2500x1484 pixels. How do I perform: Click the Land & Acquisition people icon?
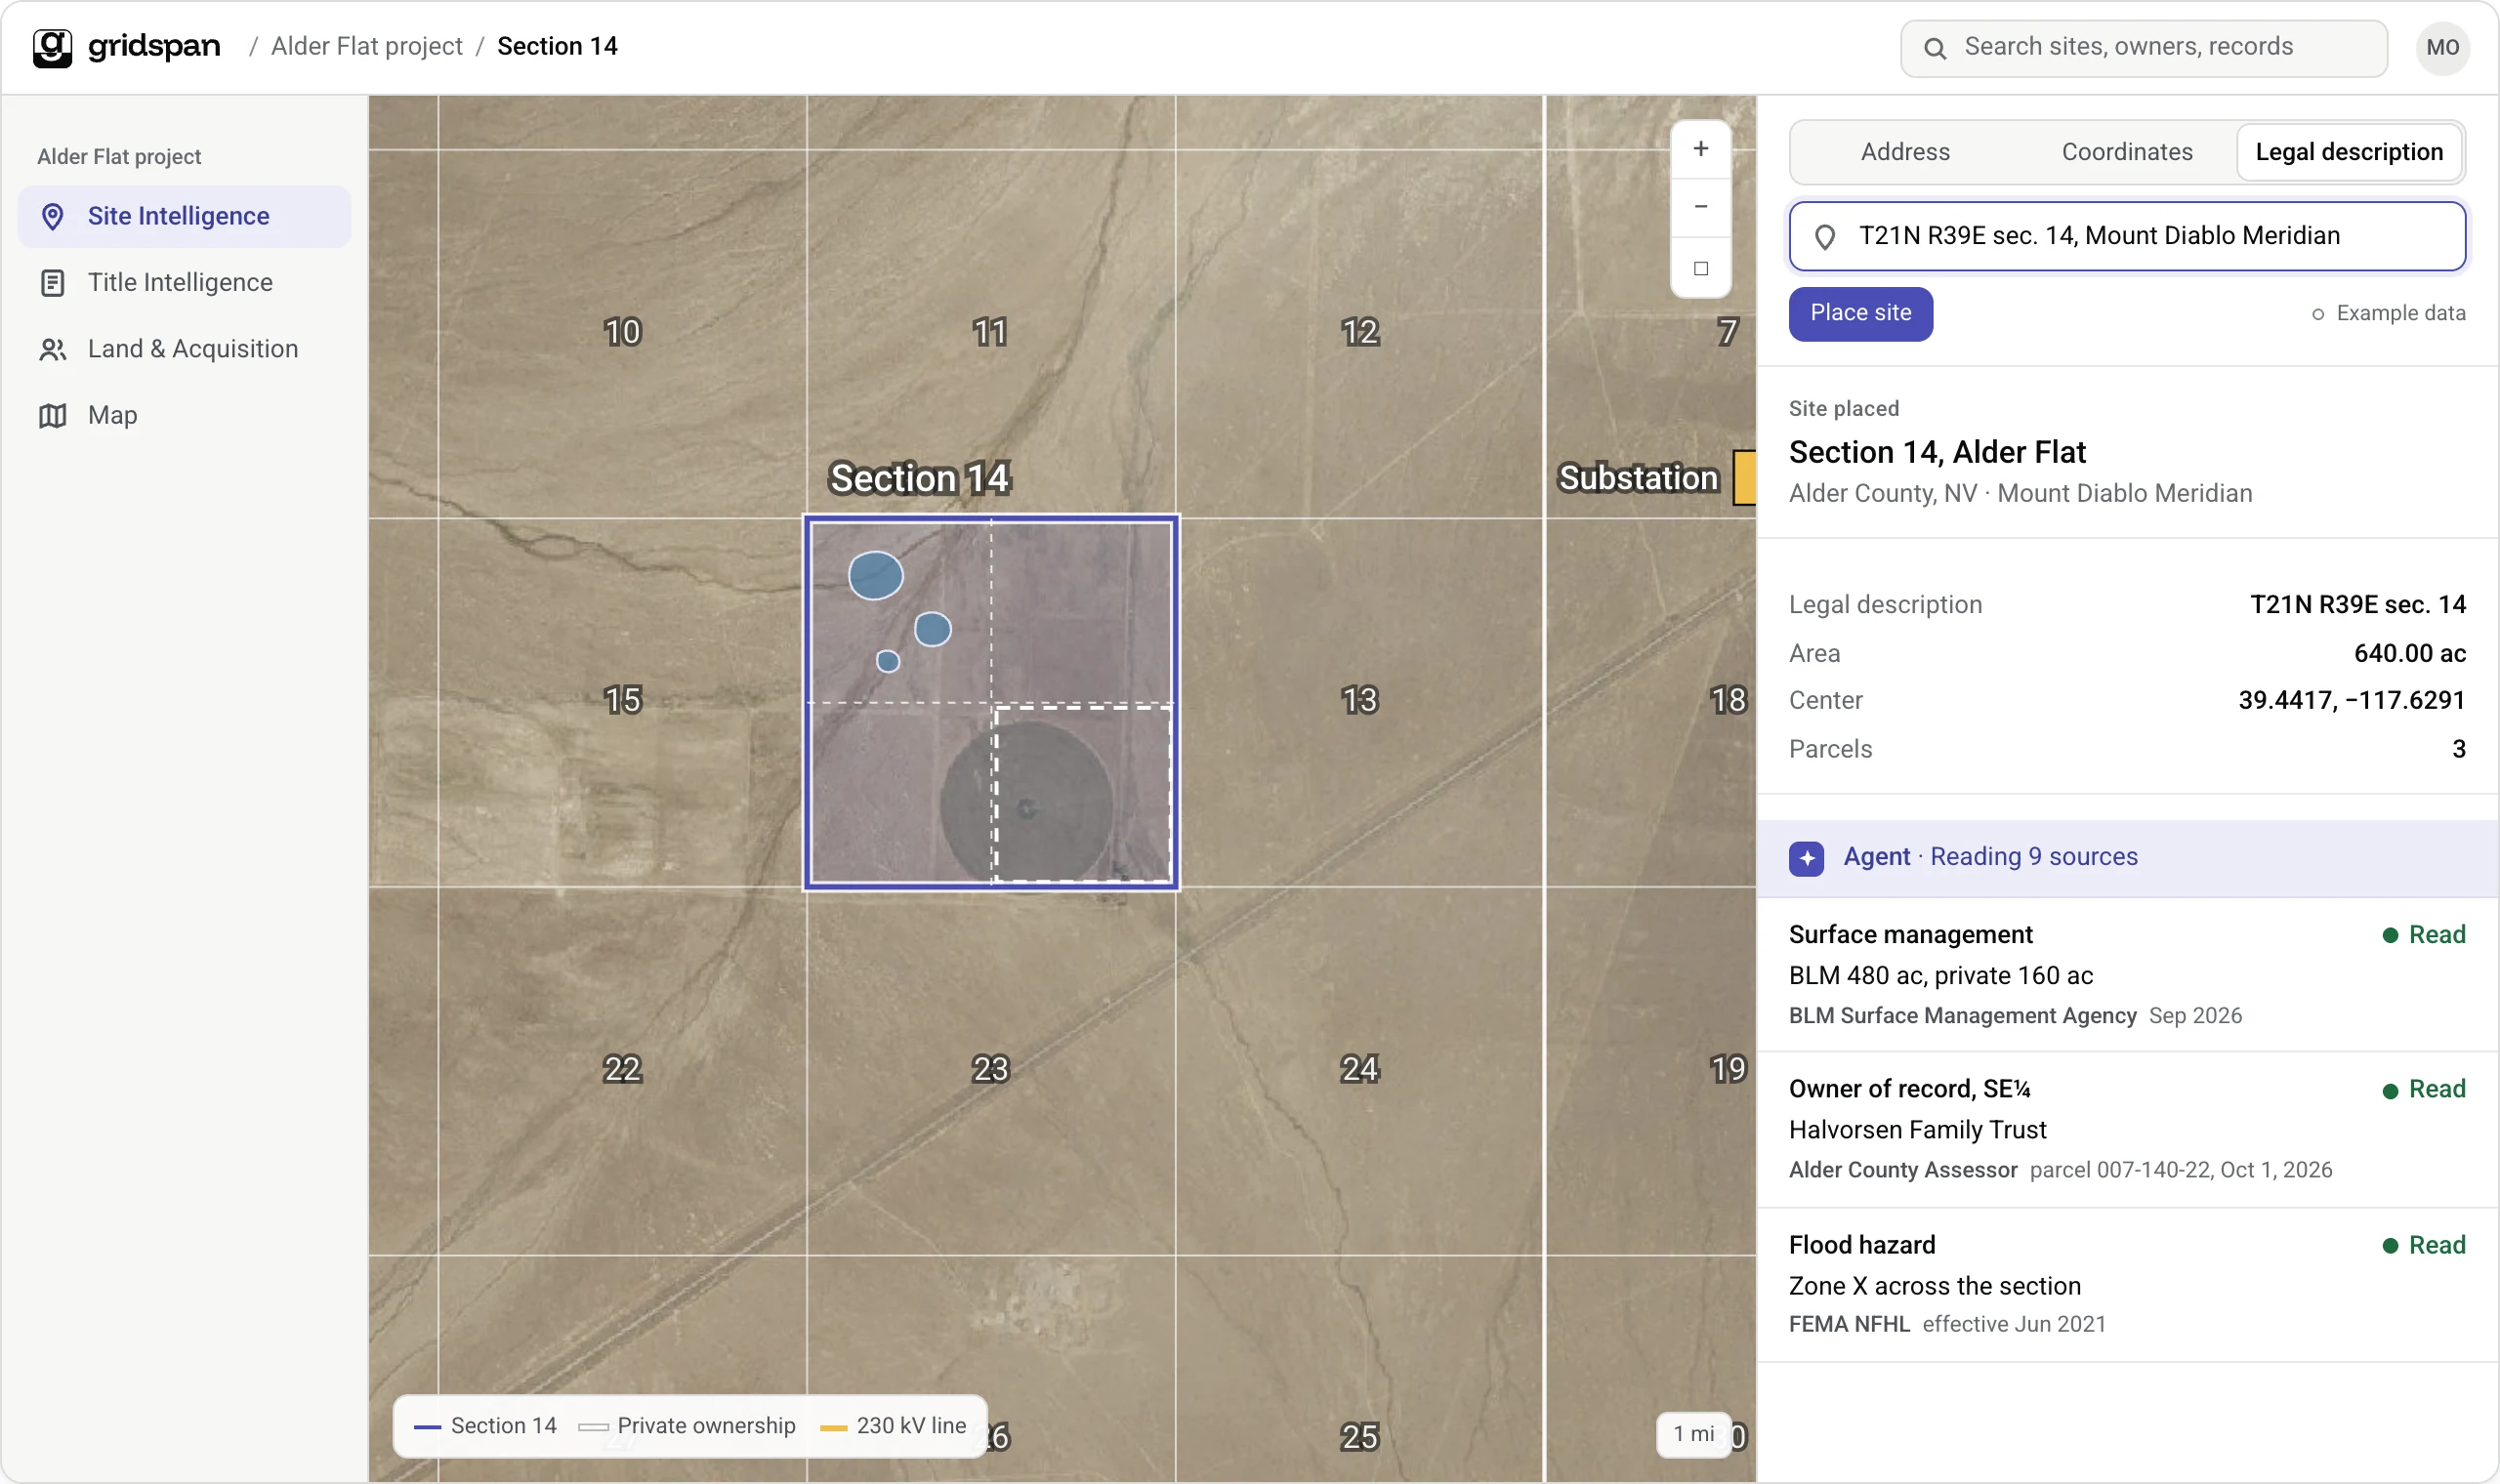[53, 349]
